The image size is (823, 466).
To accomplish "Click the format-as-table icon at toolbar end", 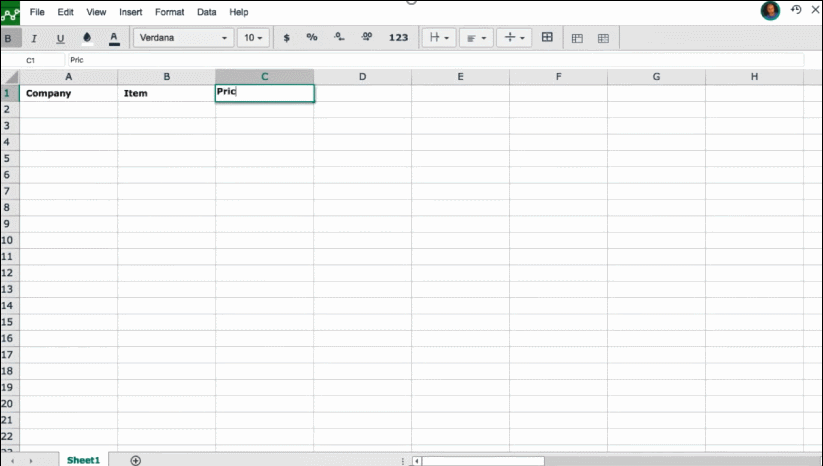I will tap(604, 38).
